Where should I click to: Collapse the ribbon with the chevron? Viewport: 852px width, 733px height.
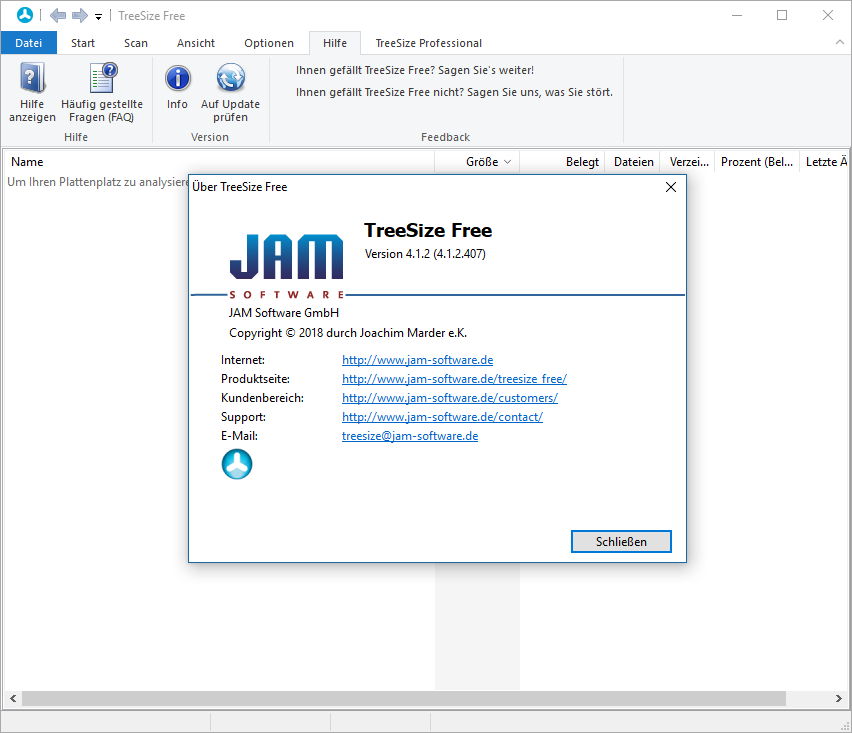(x=840, y=42)
